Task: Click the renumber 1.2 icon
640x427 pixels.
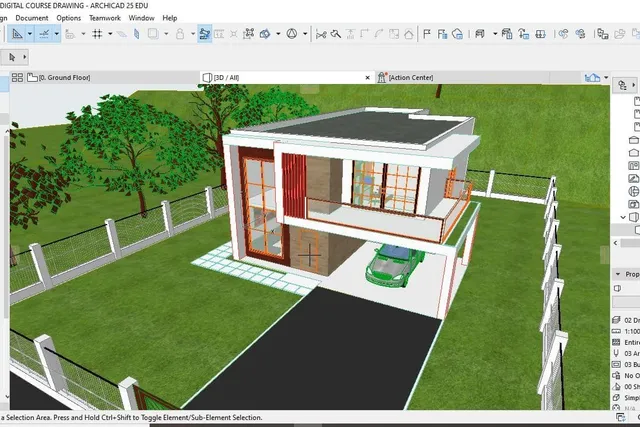Action: (219, 34)
